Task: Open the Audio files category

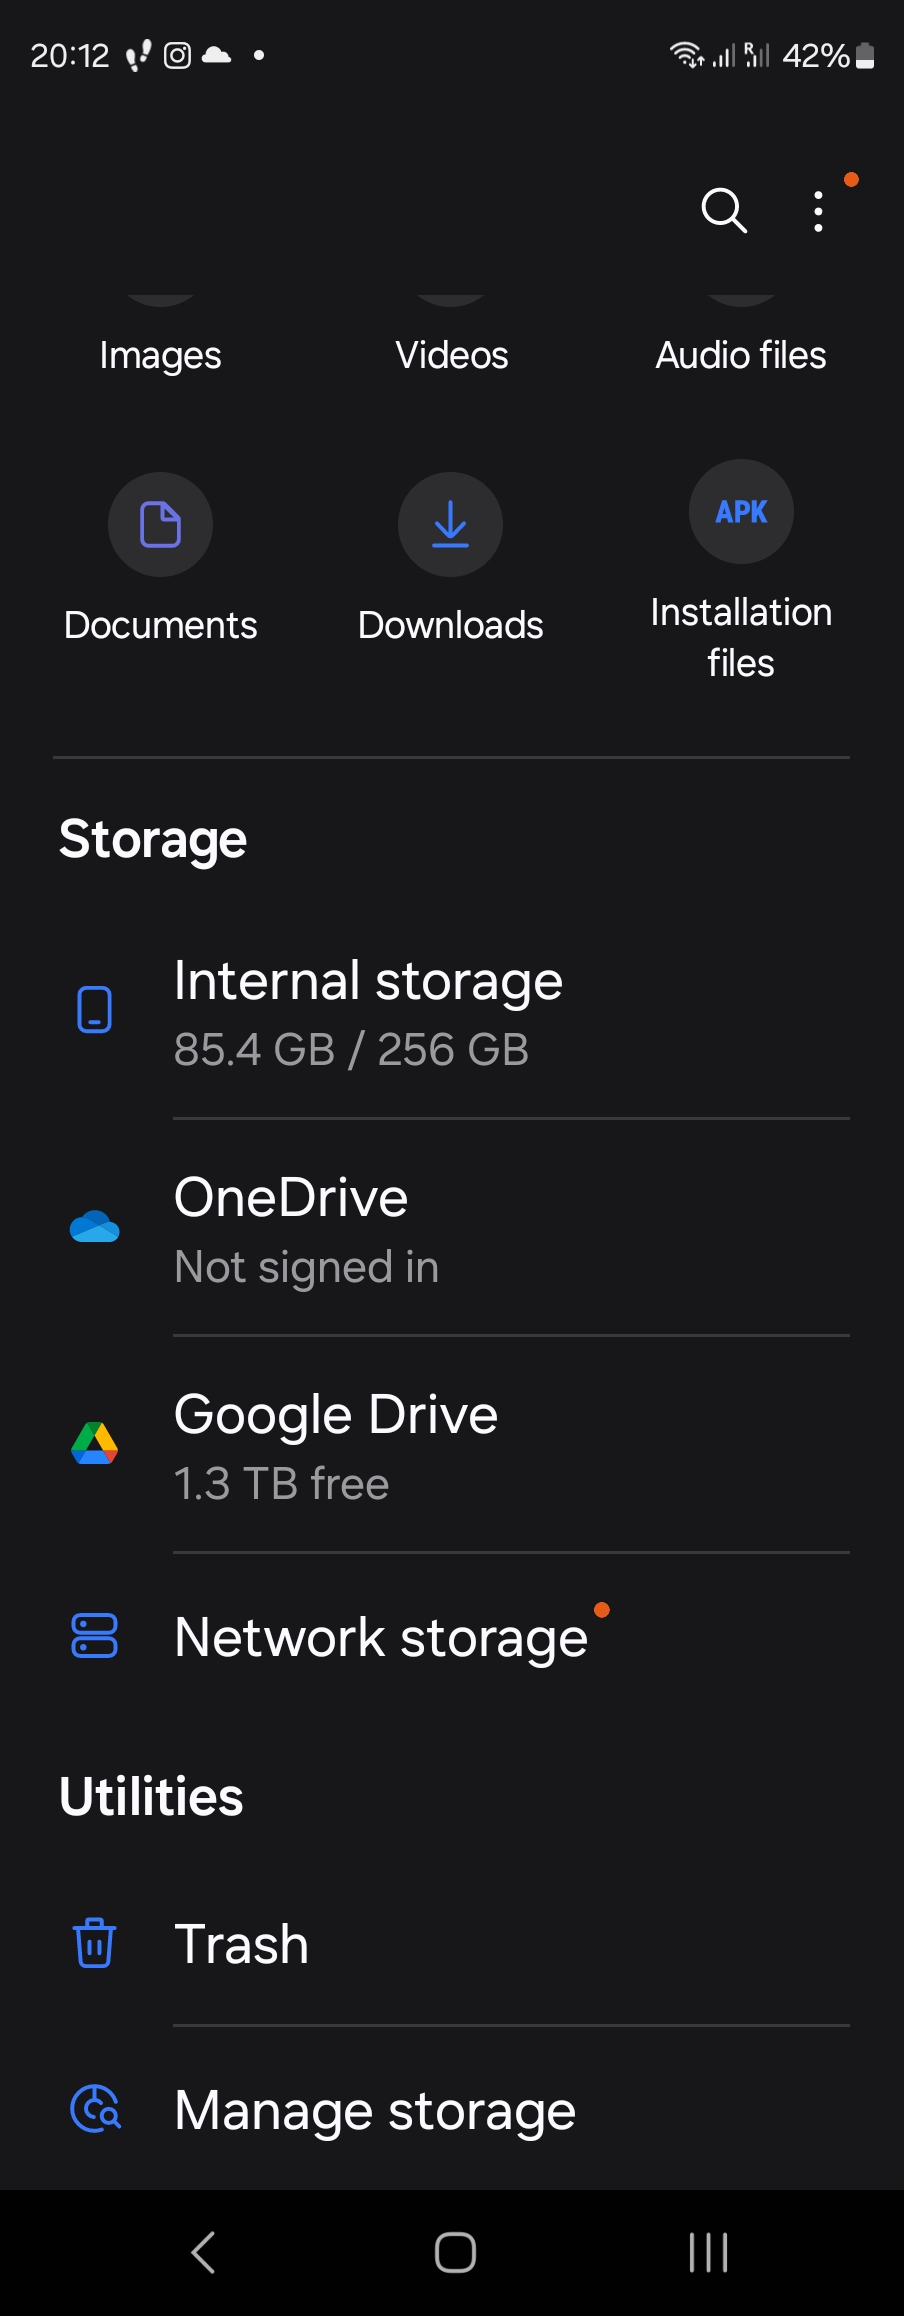Action: click(x=741, y=355)
